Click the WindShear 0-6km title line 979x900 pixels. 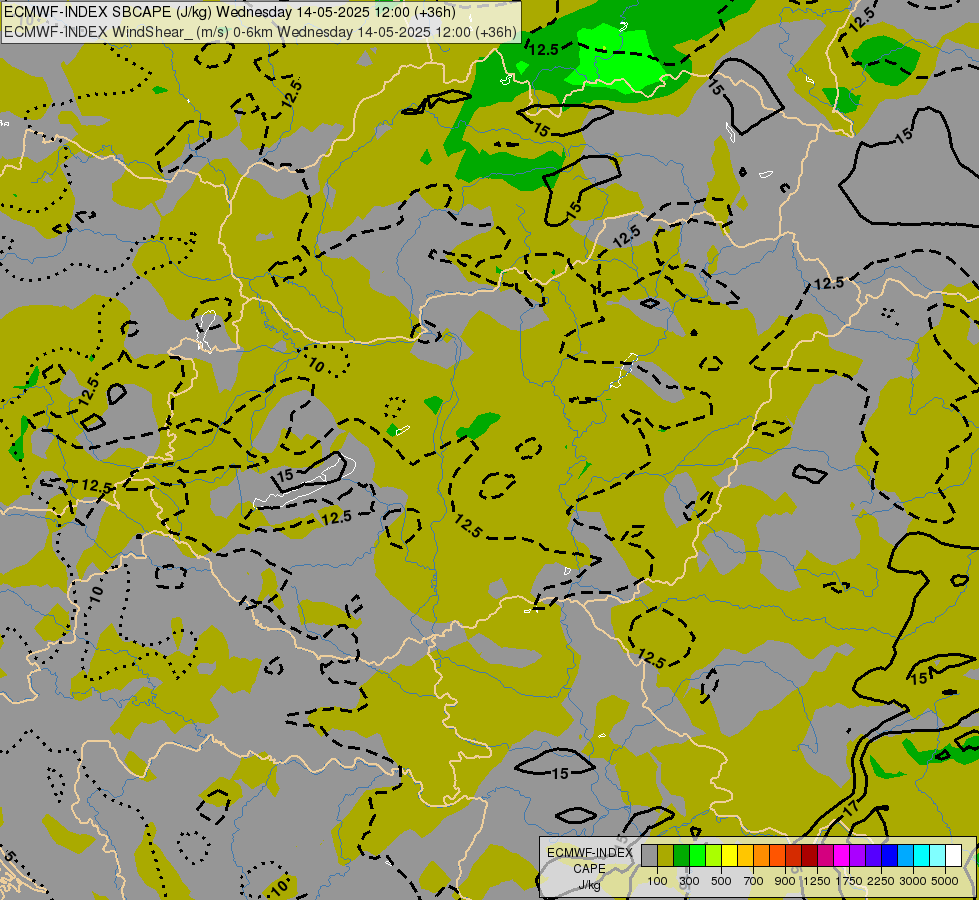click(260, 32)
